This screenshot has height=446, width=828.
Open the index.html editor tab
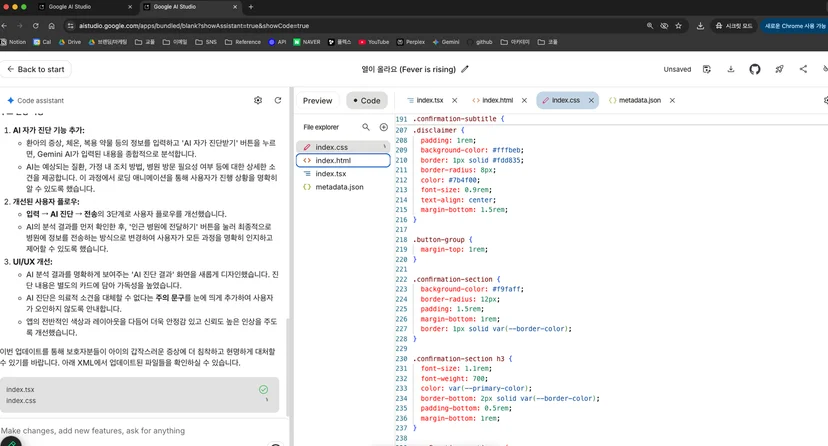[x=497, y=100]
